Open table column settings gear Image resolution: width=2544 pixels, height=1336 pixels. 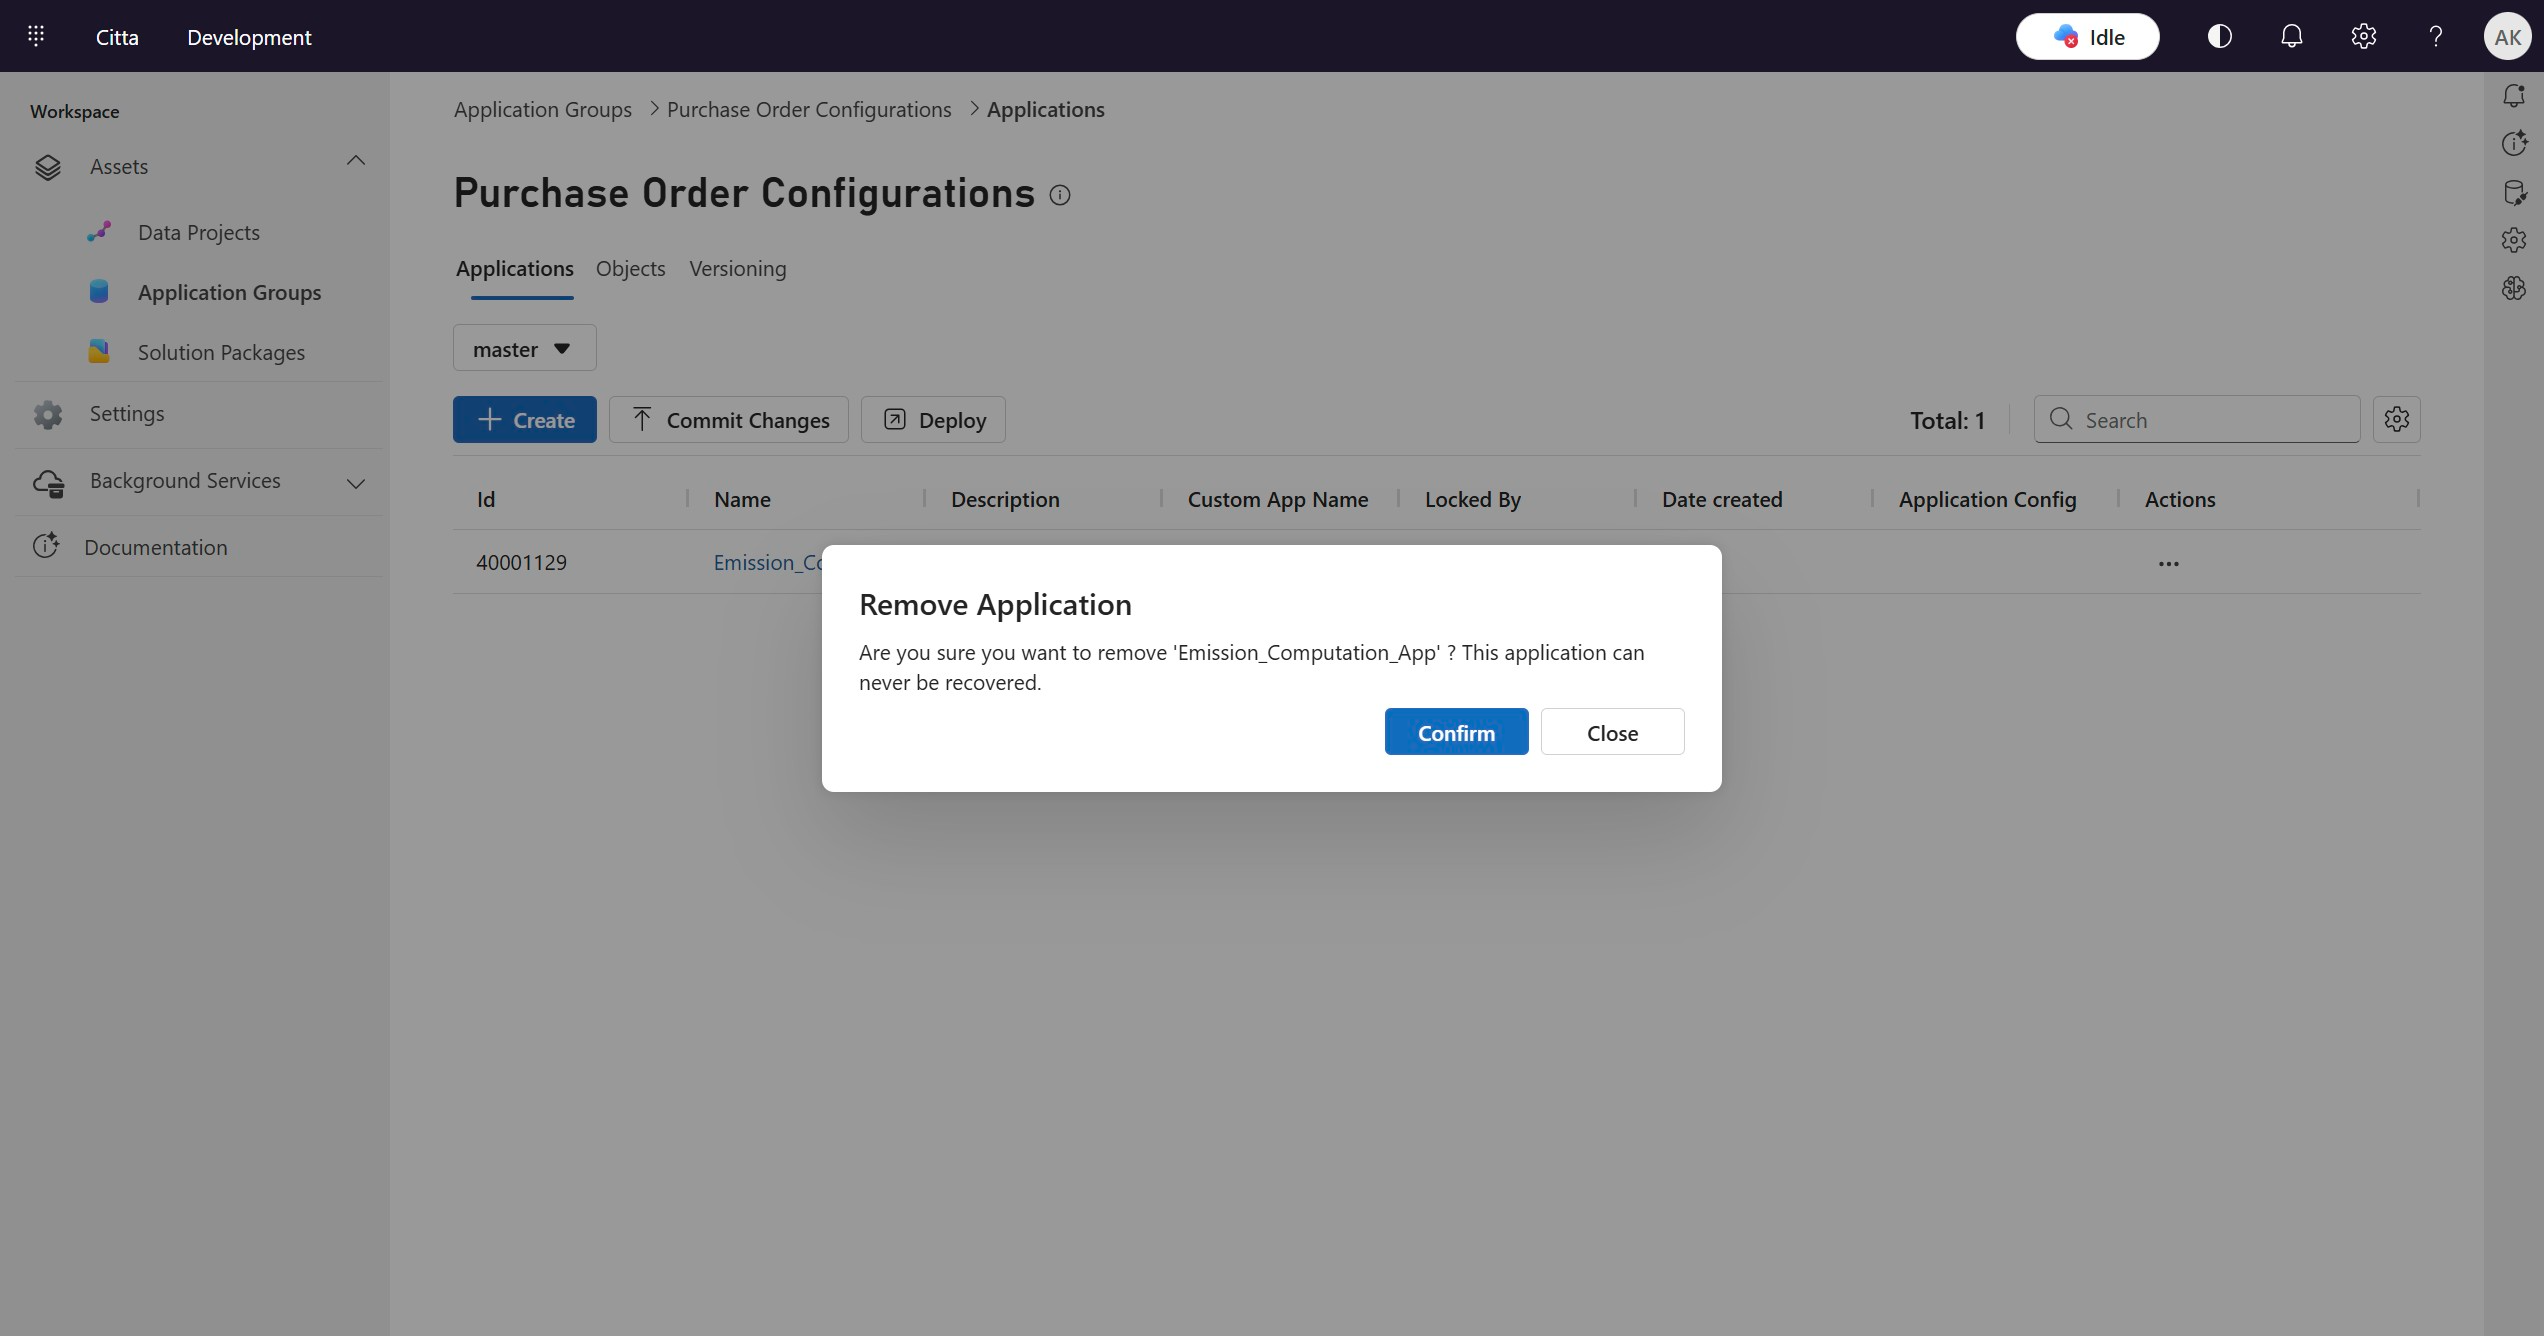[2396, 419]
